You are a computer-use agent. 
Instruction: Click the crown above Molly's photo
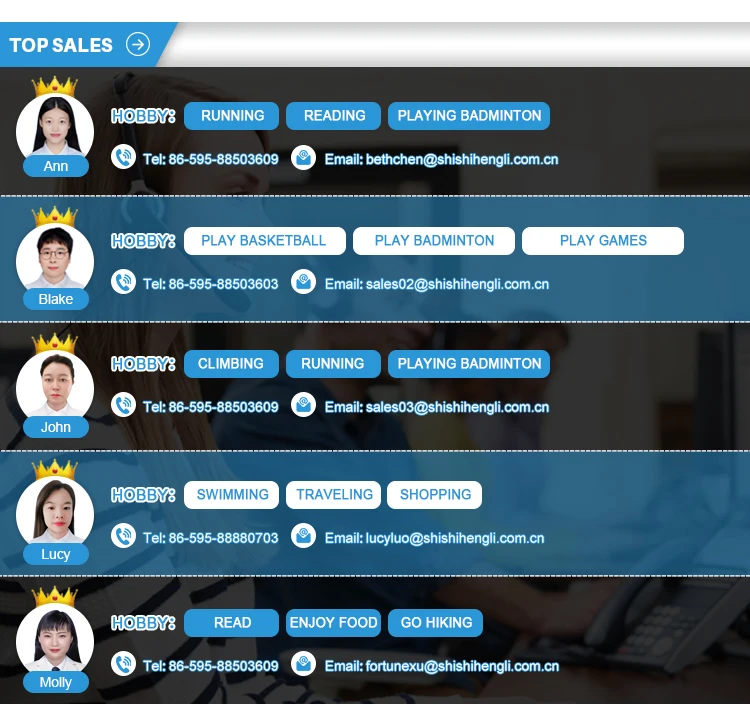(55, 597)
